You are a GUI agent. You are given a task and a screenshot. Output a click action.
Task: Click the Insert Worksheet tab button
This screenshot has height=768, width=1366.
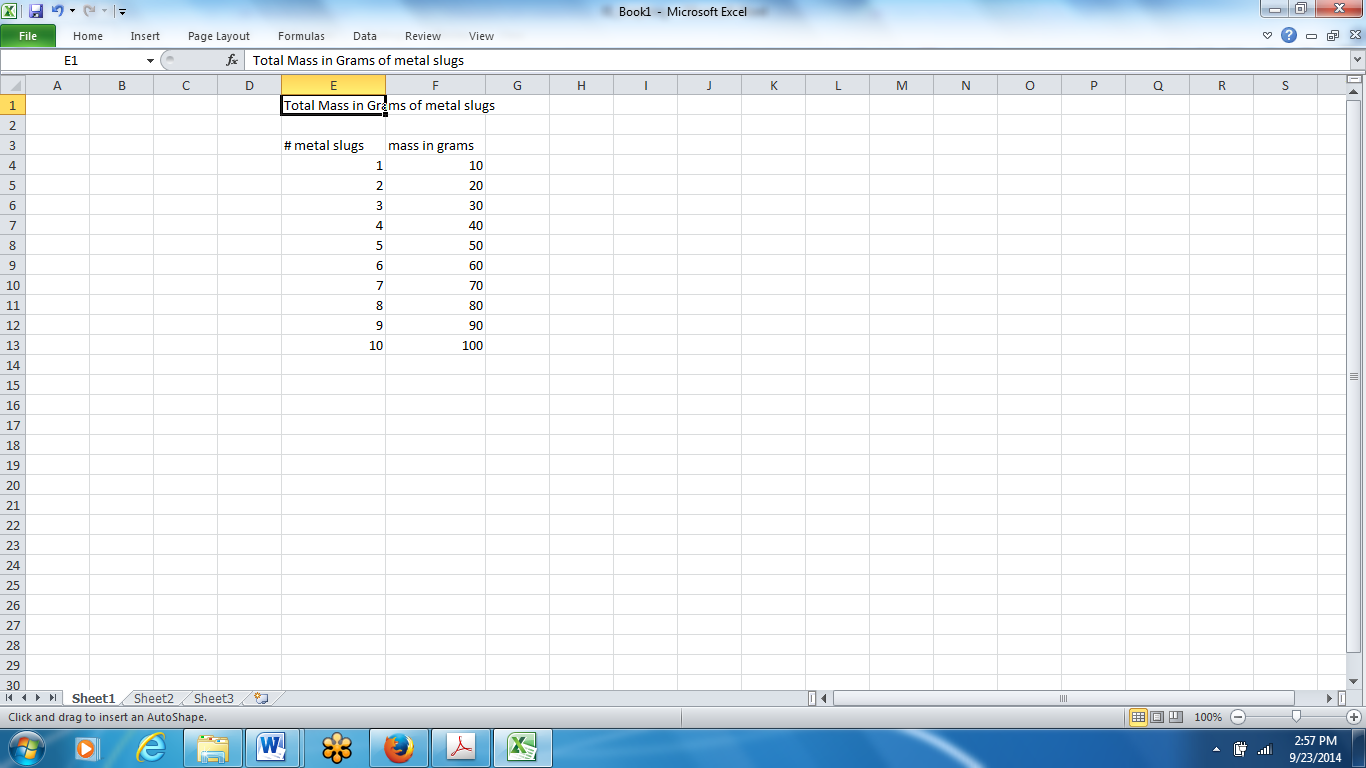(x=259, y=698)
